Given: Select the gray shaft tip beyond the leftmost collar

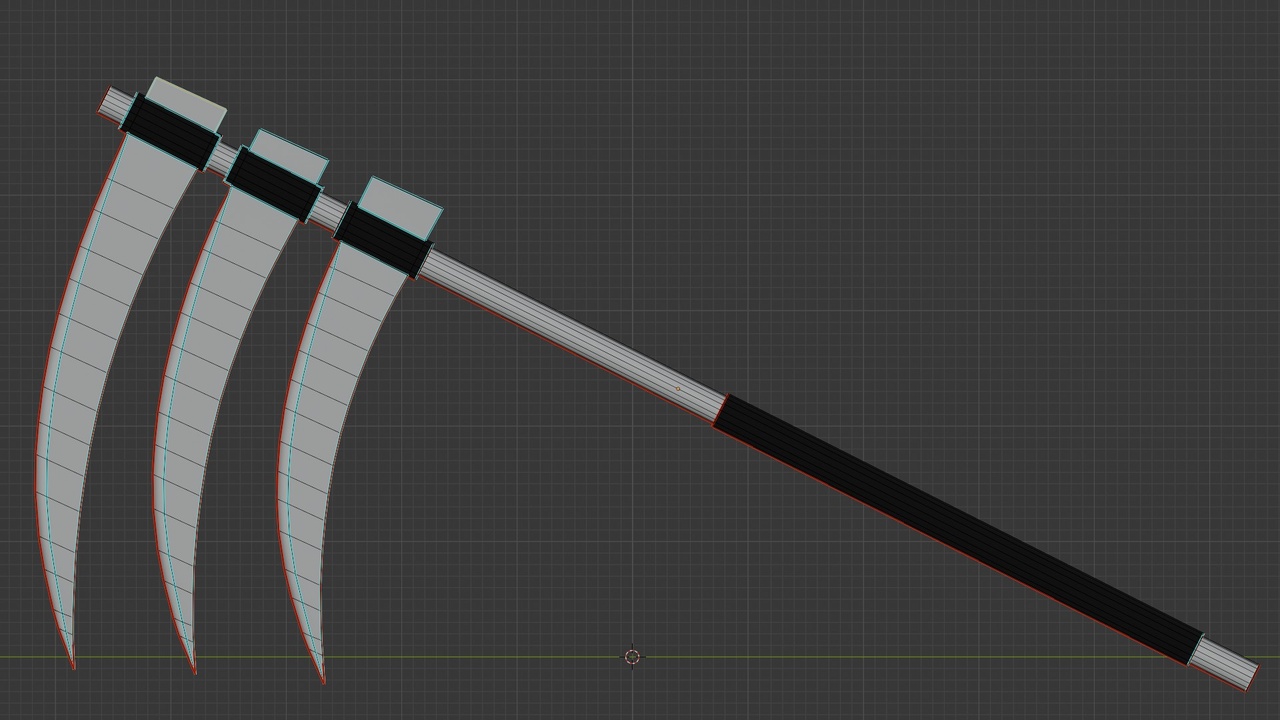Looking at the screenshot, I should tap(116, 103).
